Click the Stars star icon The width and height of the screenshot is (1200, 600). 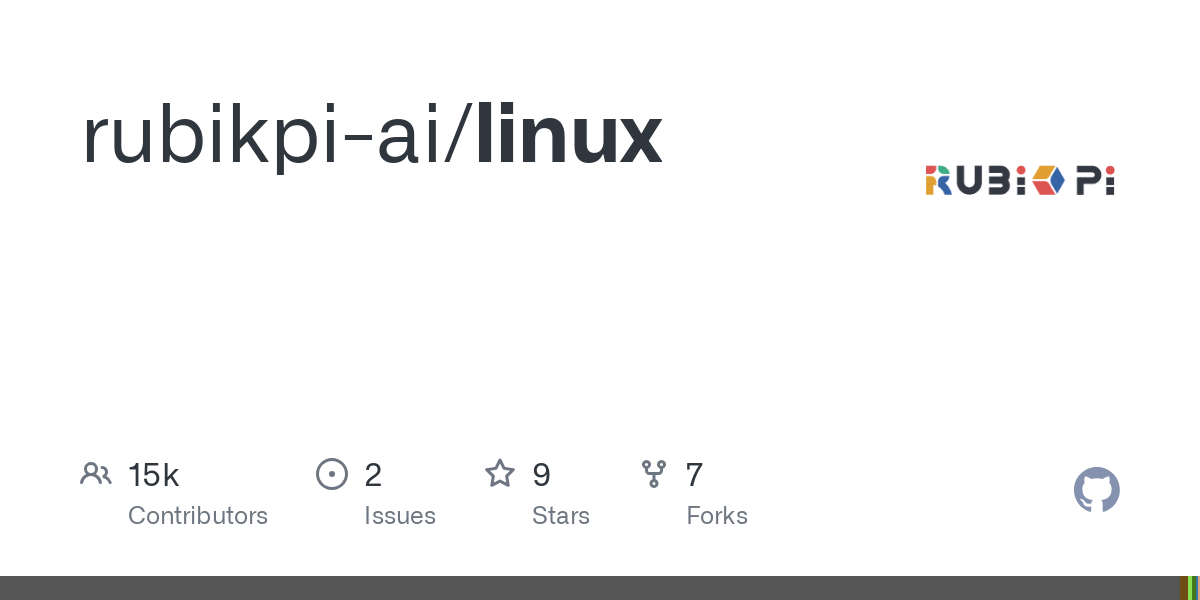(500, 473)
